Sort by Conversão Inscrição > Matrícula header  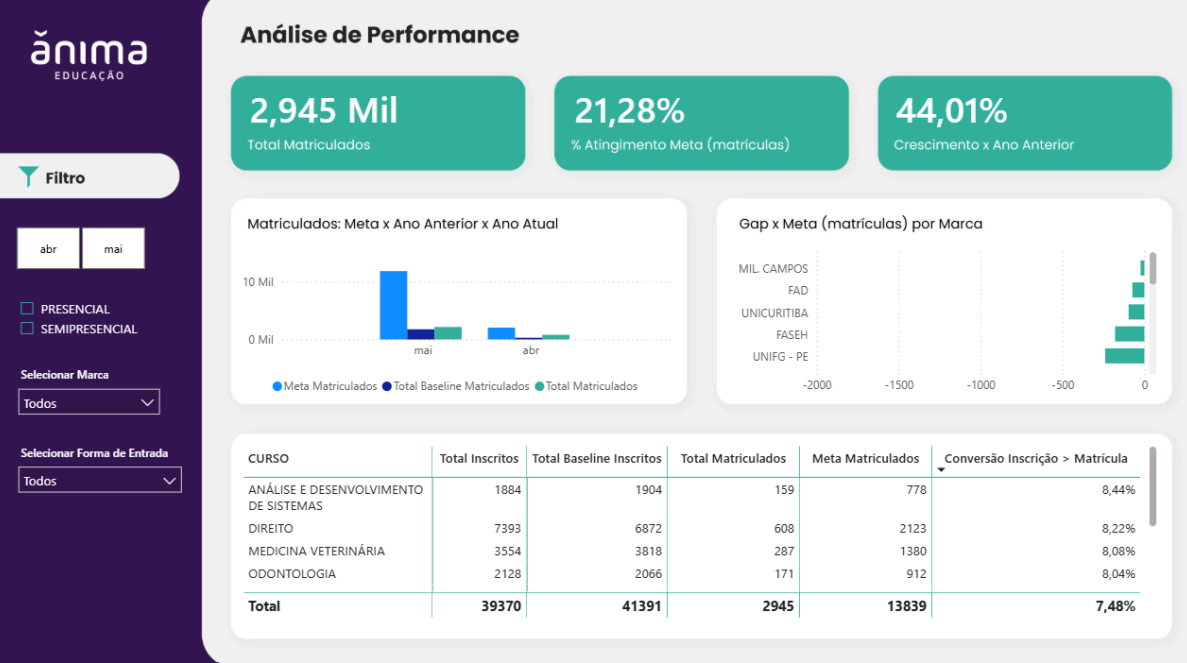pos(1036,459)
